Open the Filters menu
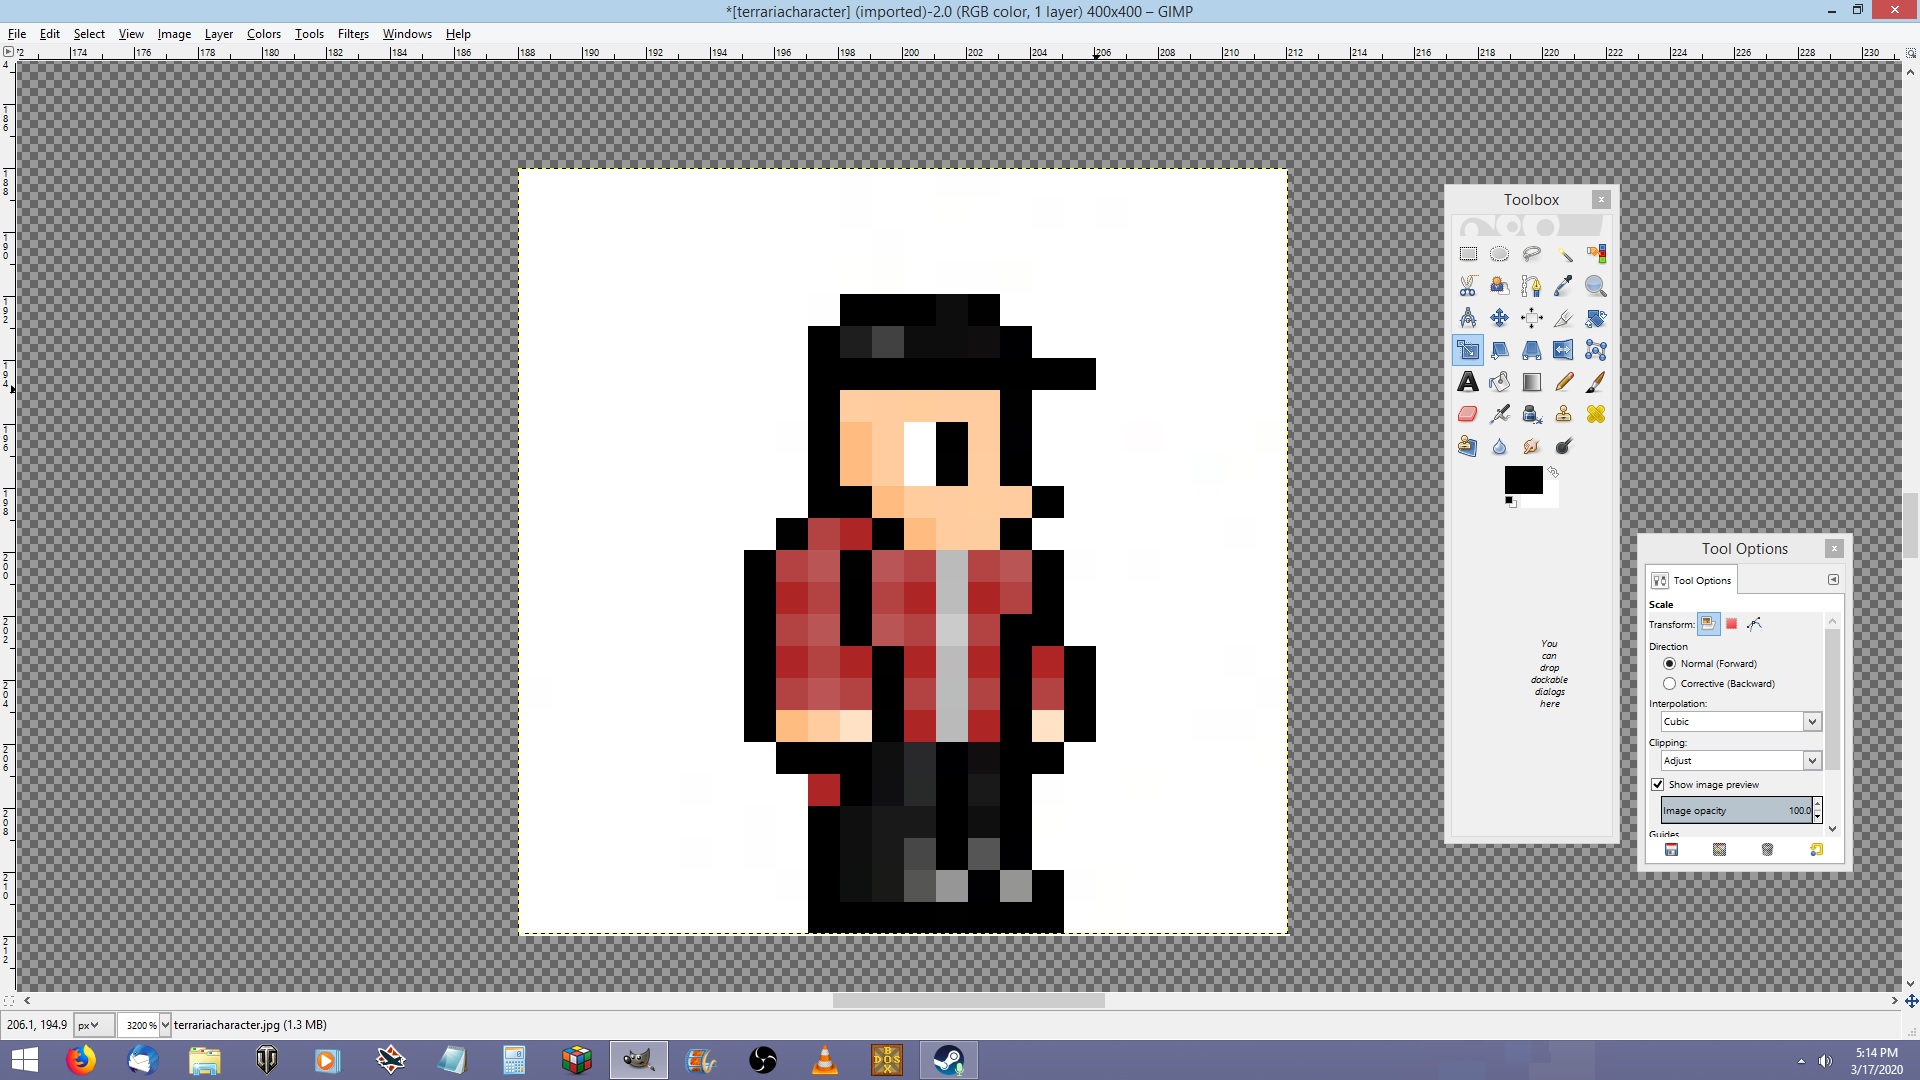Screen dimensions: 1920x1080 353,34
